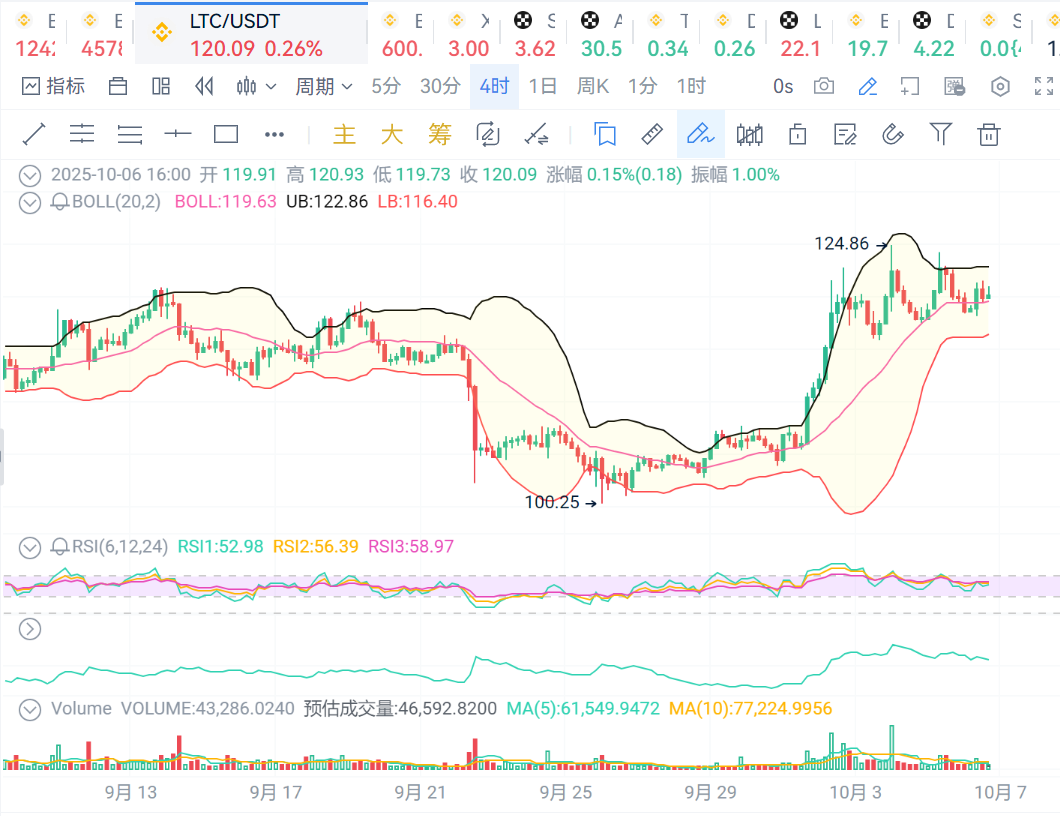
Task: Open the candlestick chart type dropdown
Action: [256, 87]
